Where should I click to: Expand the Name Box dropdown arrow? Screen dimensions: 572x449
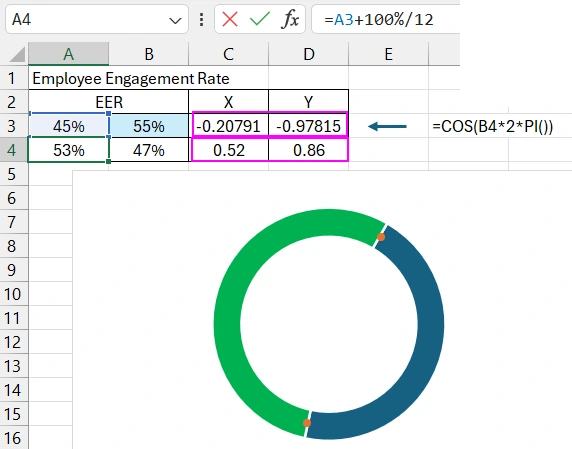(175, 20)
